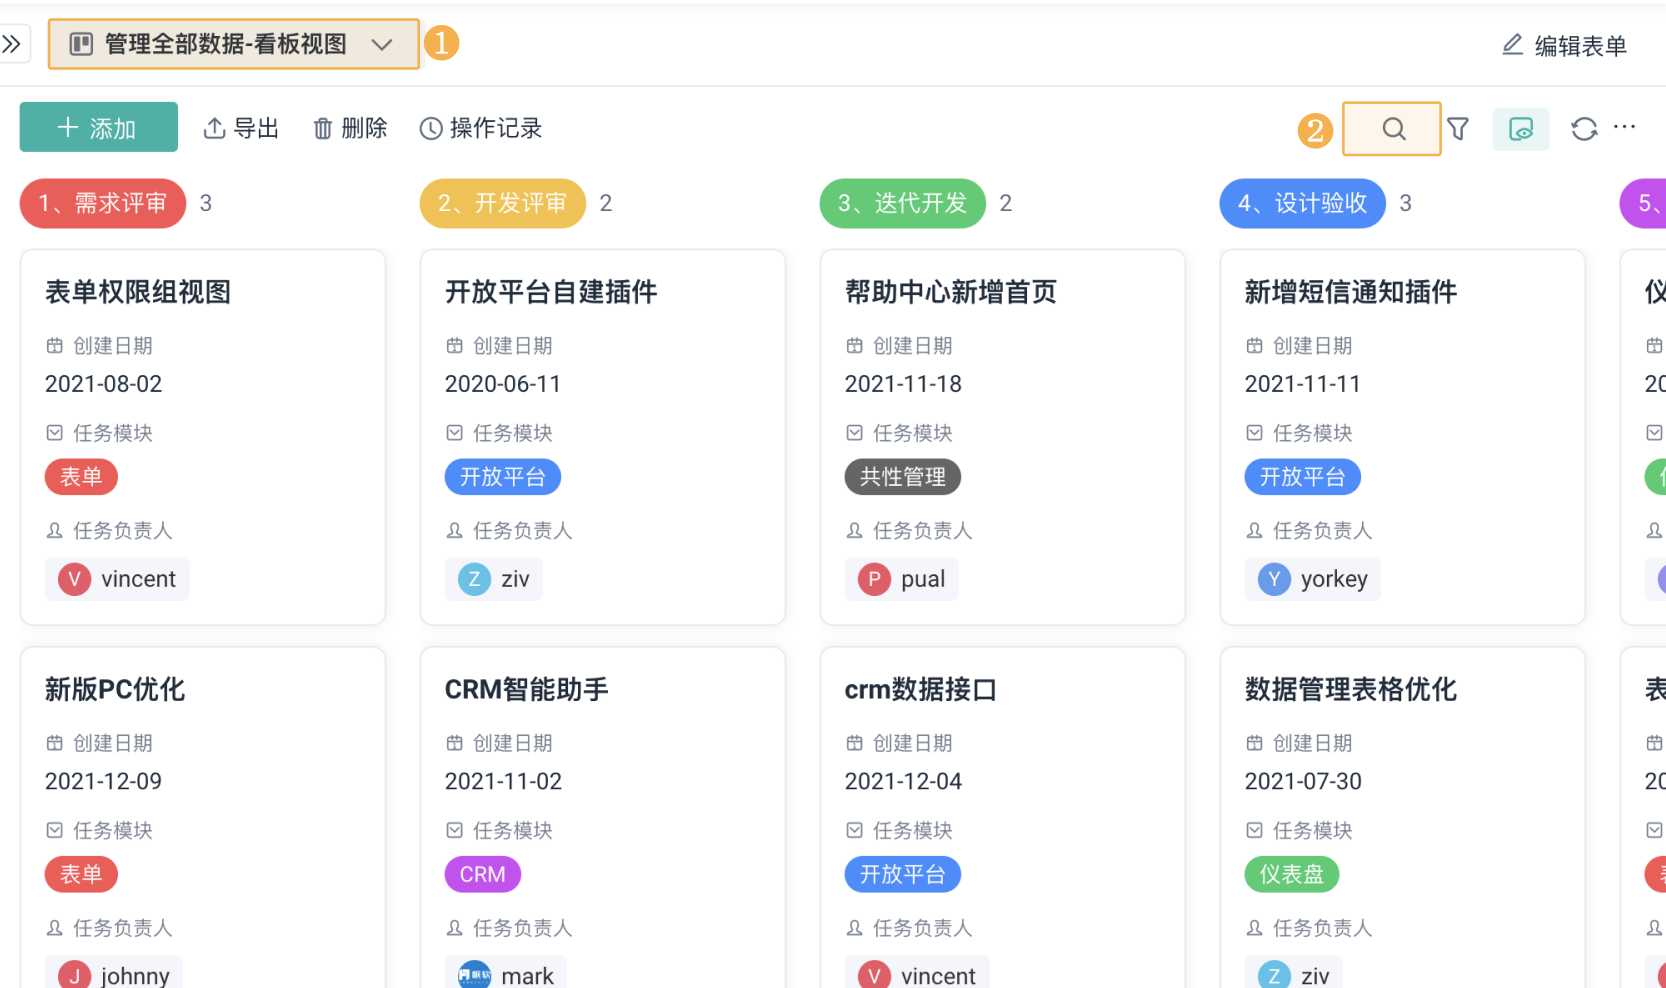Click 开放平台 tag in 新增短信通知插件 card
Screen dimensions: 1666x988
pyautogui.click(x=1303, y=477)
